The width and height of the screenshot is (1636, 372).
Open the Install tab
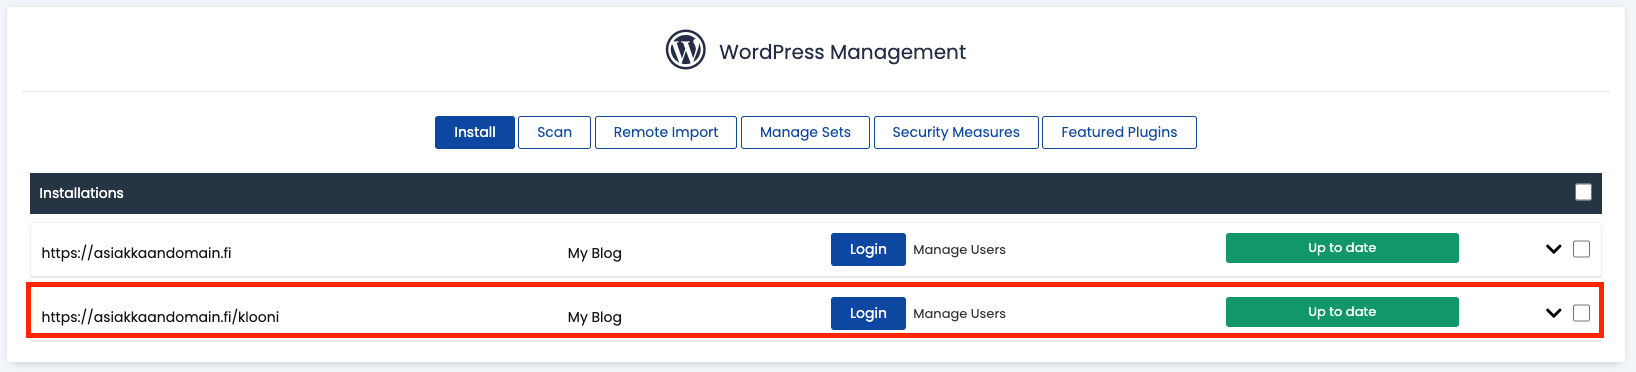pyautogui.click(x=475, y=132)
